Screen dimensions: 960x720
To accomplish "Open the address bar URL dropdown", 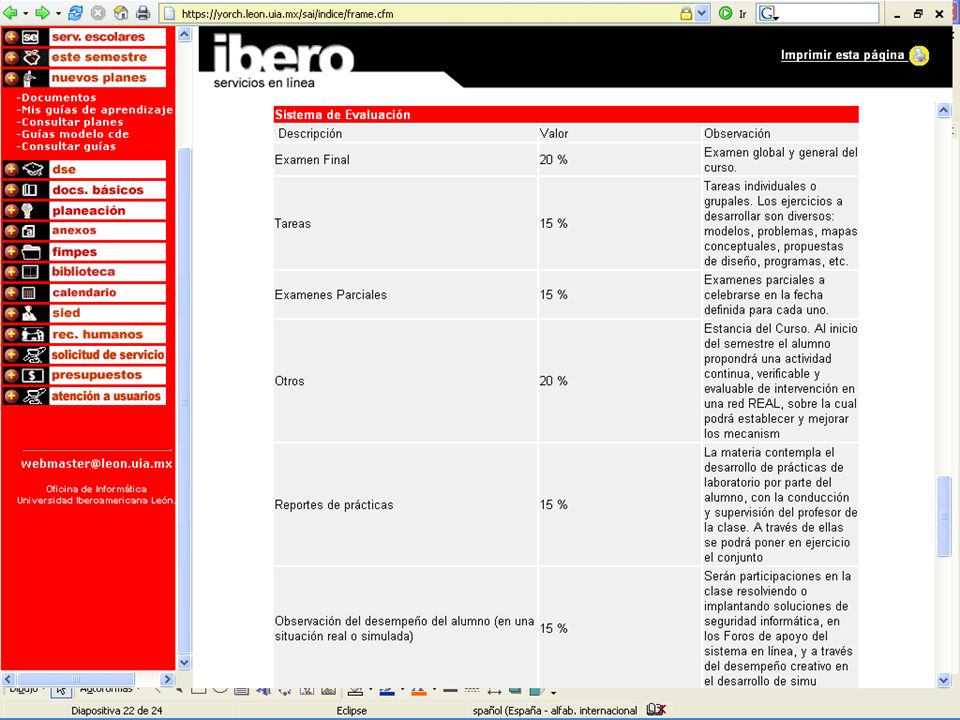I will pyautogui.click(x=702, y=13).
